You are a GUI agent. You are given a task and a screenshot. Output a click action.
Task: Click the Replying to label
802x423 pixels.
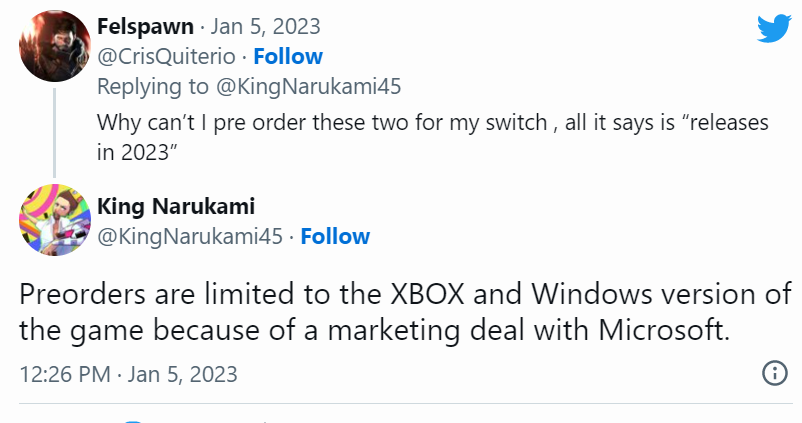tap(152, 86)
